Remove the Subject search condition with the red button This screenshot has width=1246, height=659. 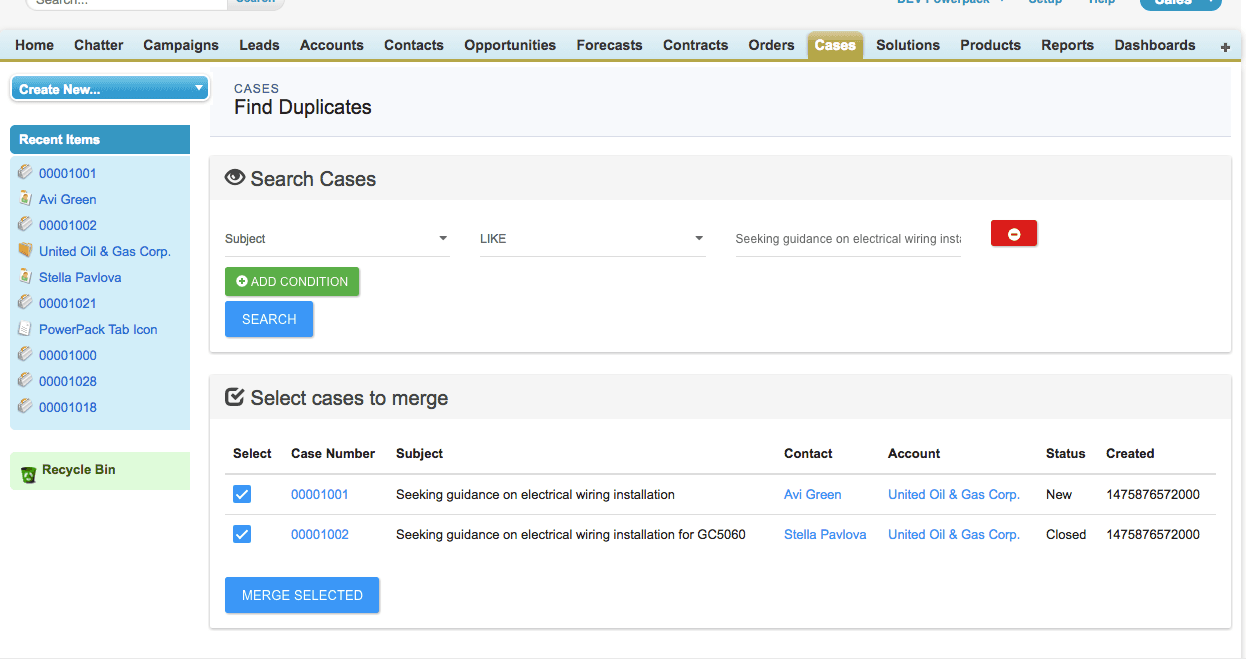tap(1013, 233)
